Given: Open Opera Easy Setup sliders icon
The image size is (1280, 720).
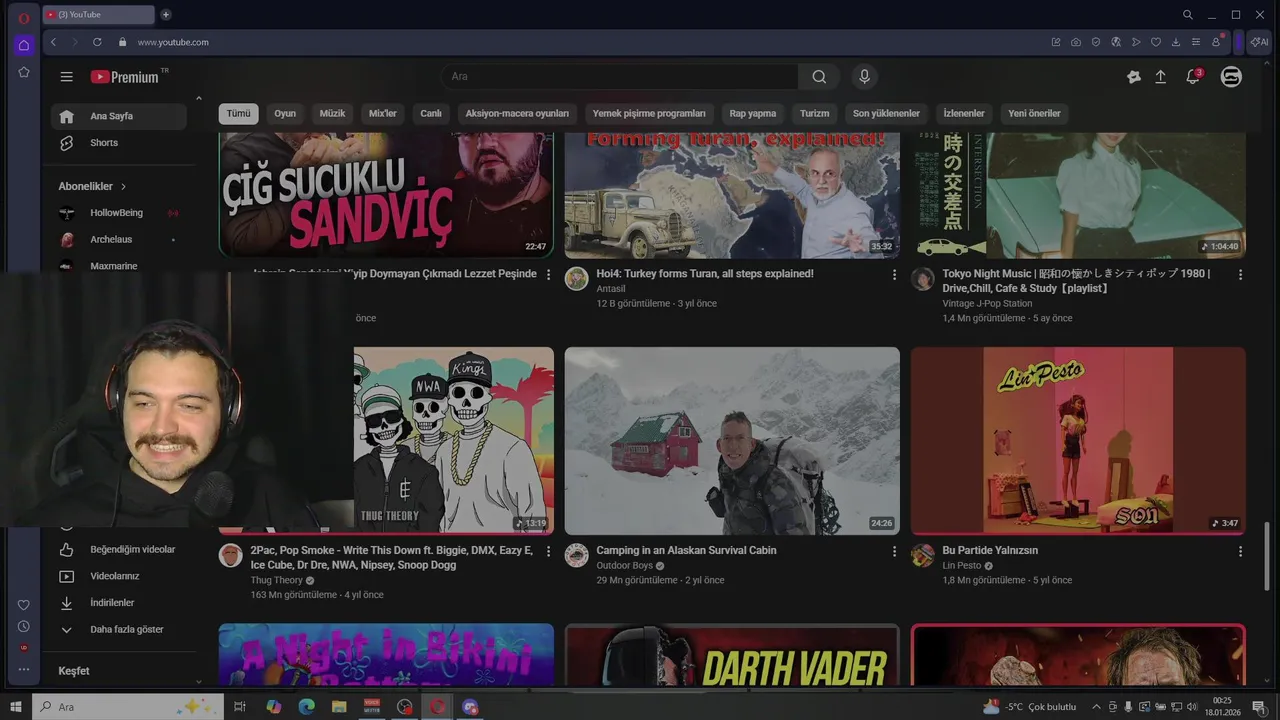Looking at the screenshot, I should tap(1196, 42).
